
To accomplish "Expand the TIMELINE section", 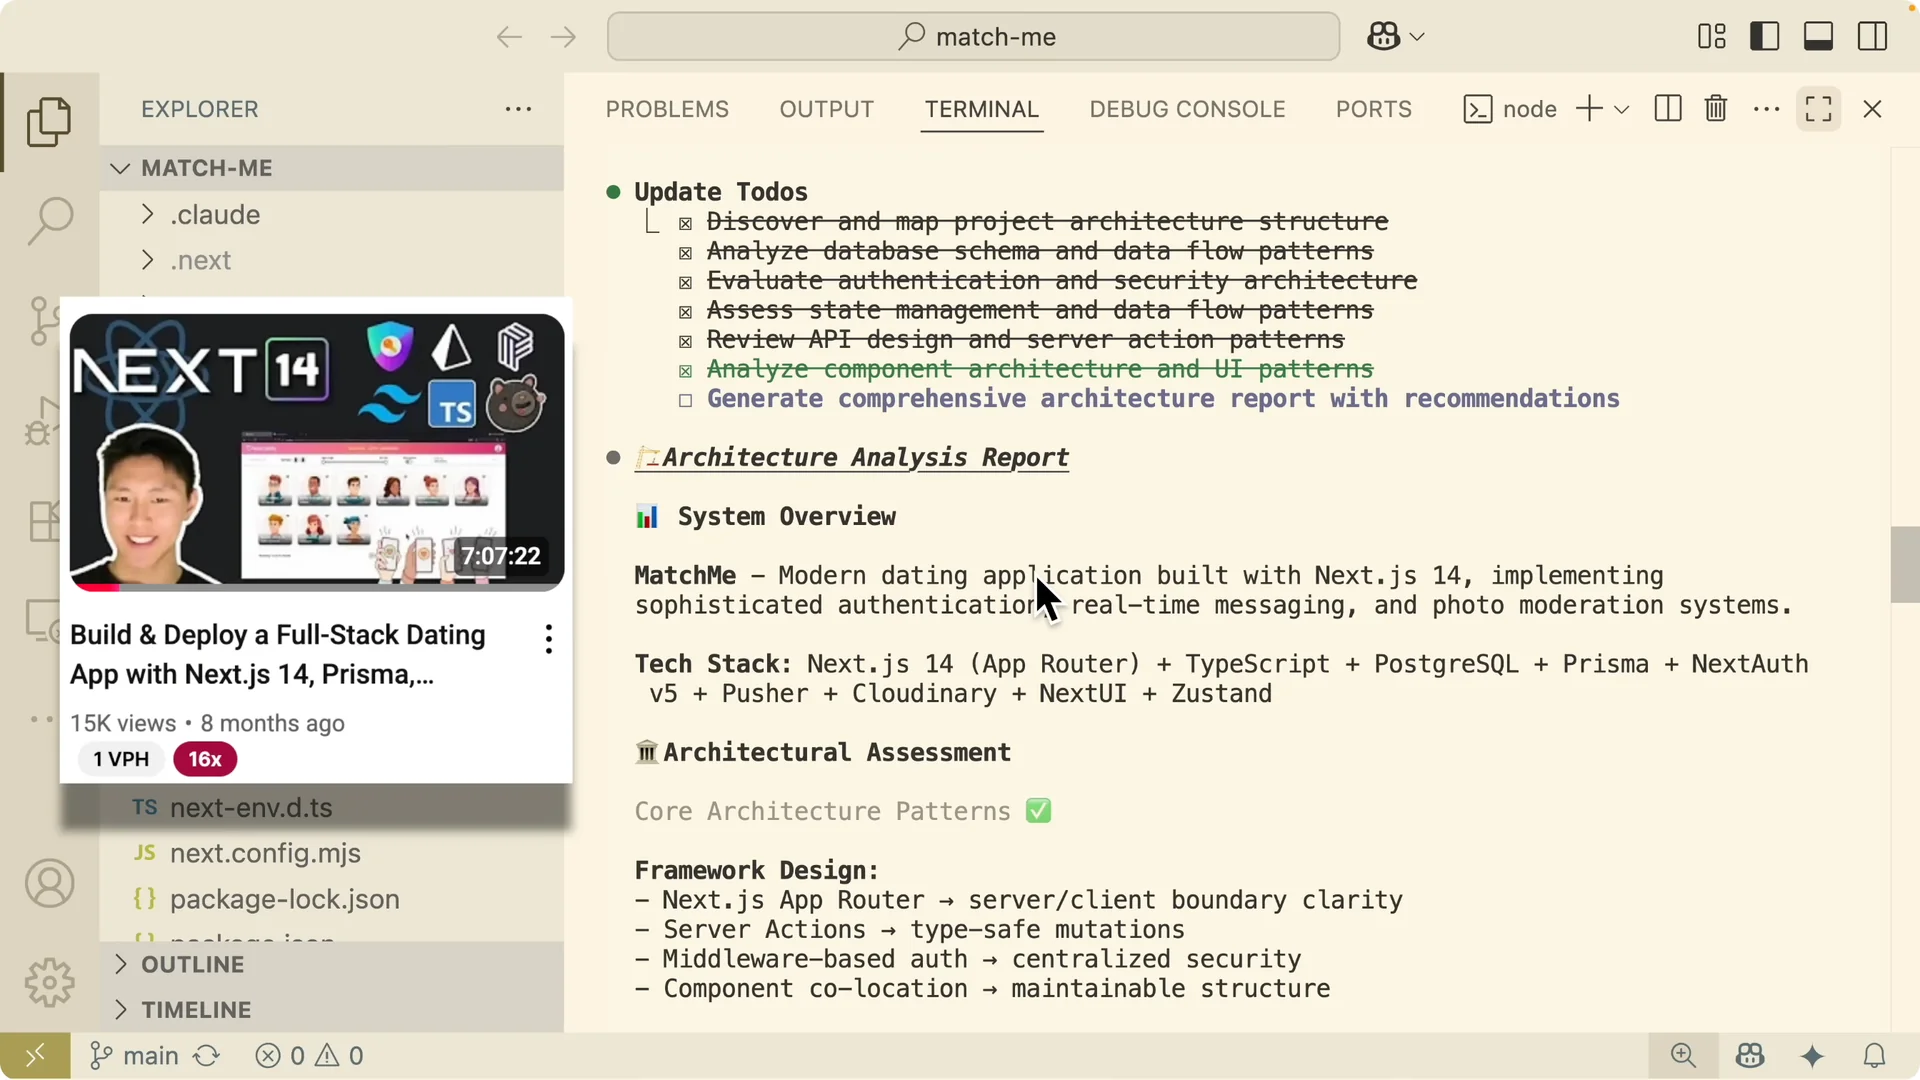I will point(332,1010).
